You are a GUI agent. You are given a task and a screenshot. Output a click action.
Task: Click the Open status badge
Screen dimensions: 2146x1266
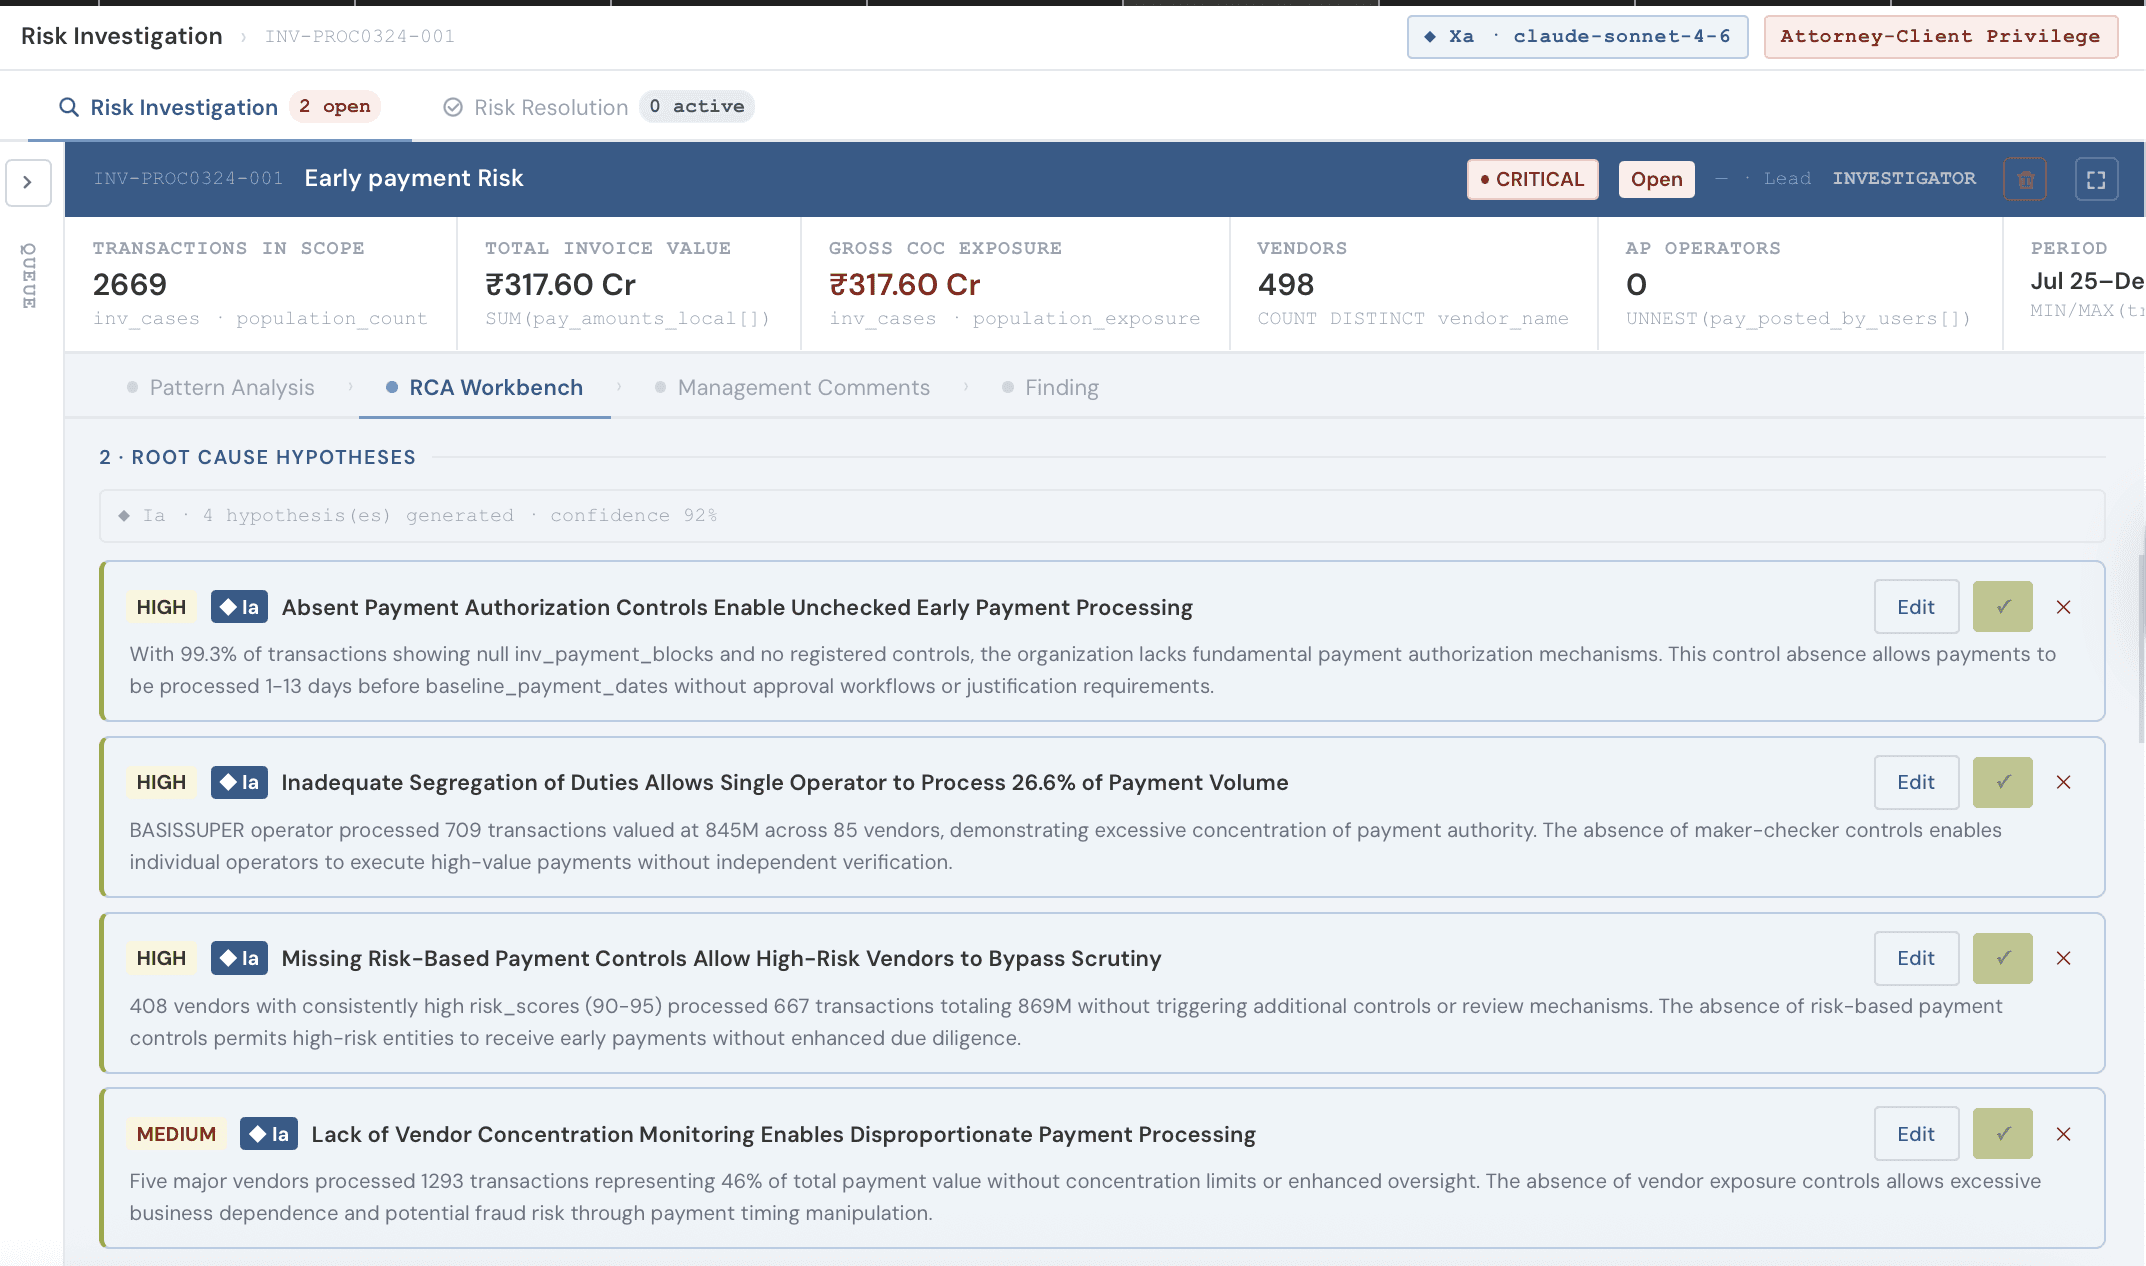click(1656, 180)
